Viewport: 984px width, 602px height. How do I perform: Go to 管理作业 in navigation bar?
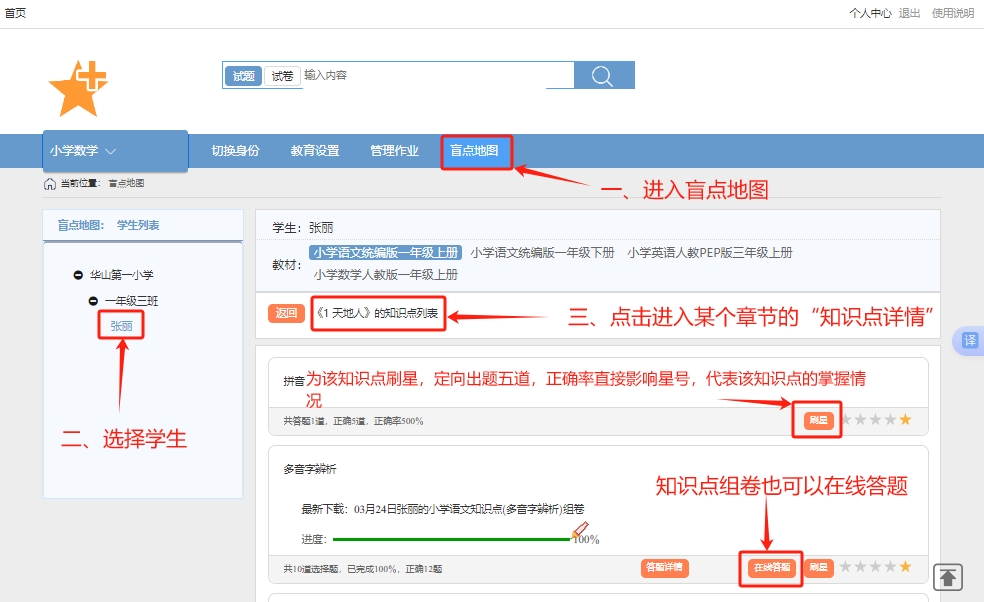pyautogui.click(x=394, y=151)
